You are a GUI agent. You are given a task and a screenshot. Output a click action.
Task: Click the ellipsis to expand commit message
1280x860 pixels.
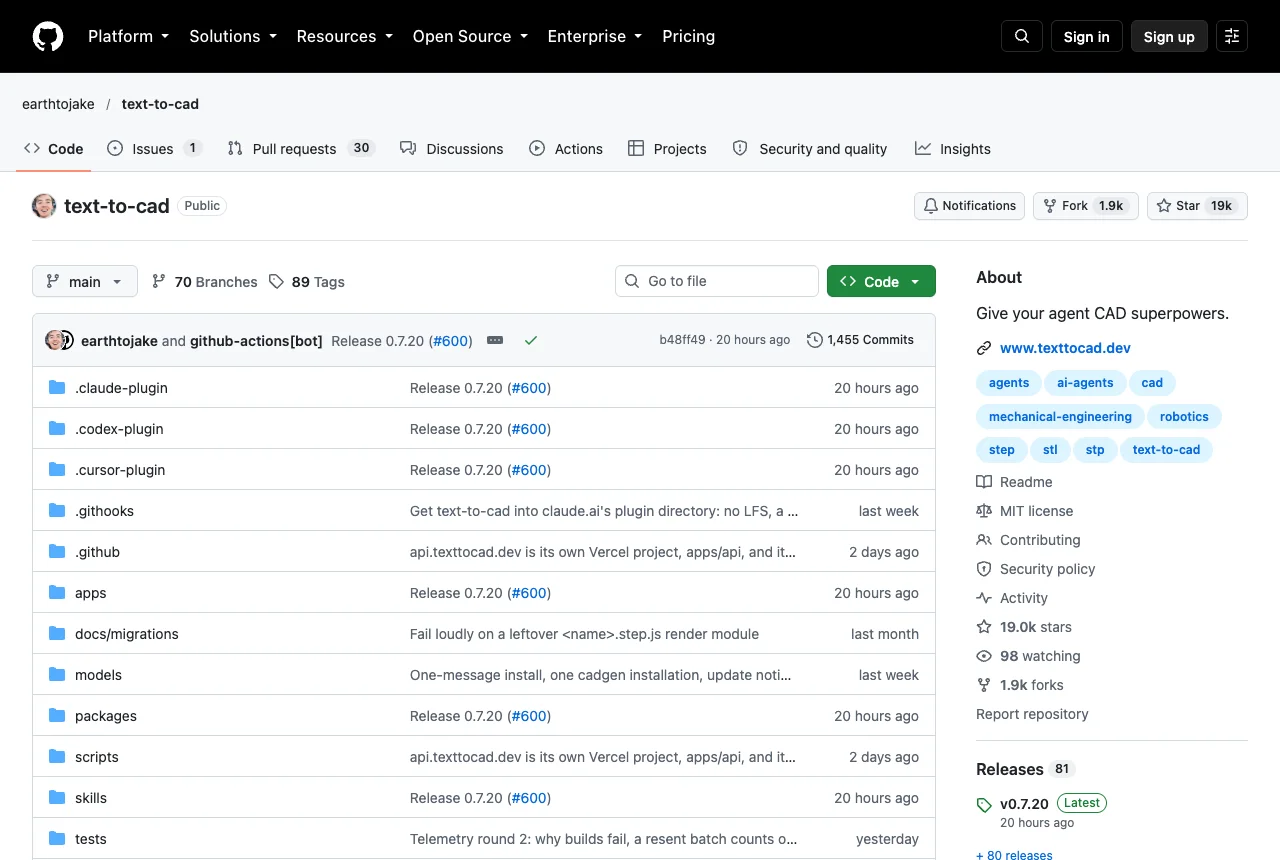pyautogui.click(x=495, y=341)
